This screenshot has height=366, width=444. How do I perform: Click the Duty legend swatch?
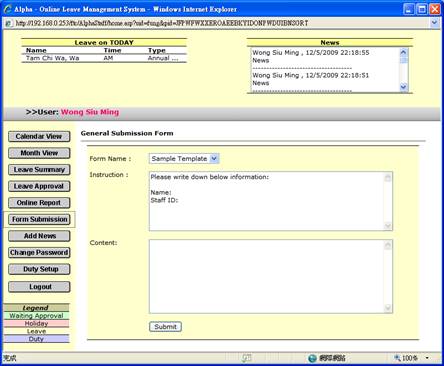(36, 339)
